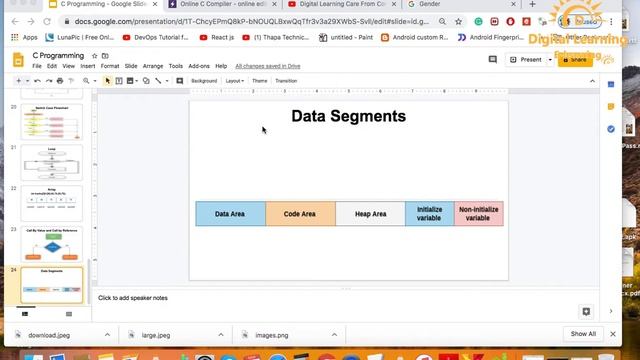Open the Chrome three-dot menu
The height and width of the screenshot is (360, 640).
coord(611,22)
